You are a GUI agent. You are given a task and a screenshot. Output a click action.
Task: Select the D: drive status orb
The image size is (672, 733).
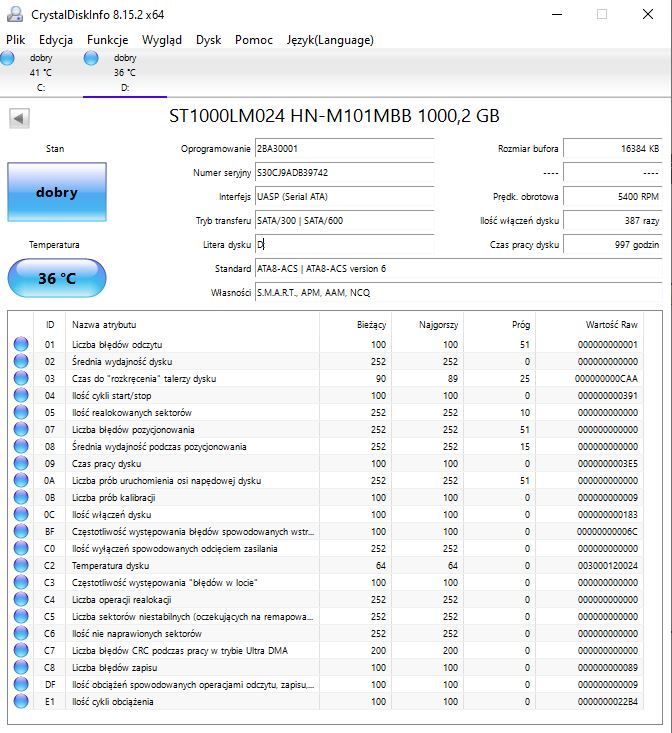(x=91, y=58)
